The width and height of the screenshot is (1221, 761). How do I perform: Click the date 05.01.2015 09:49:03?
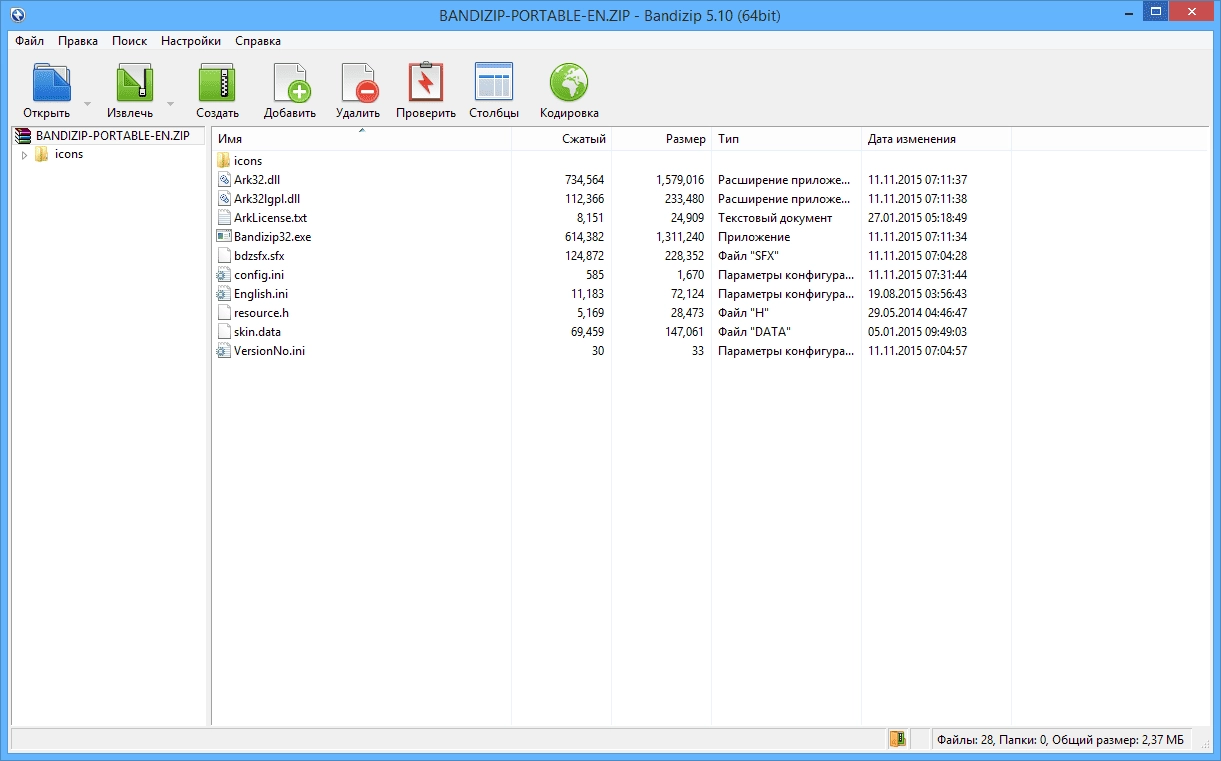917,332
